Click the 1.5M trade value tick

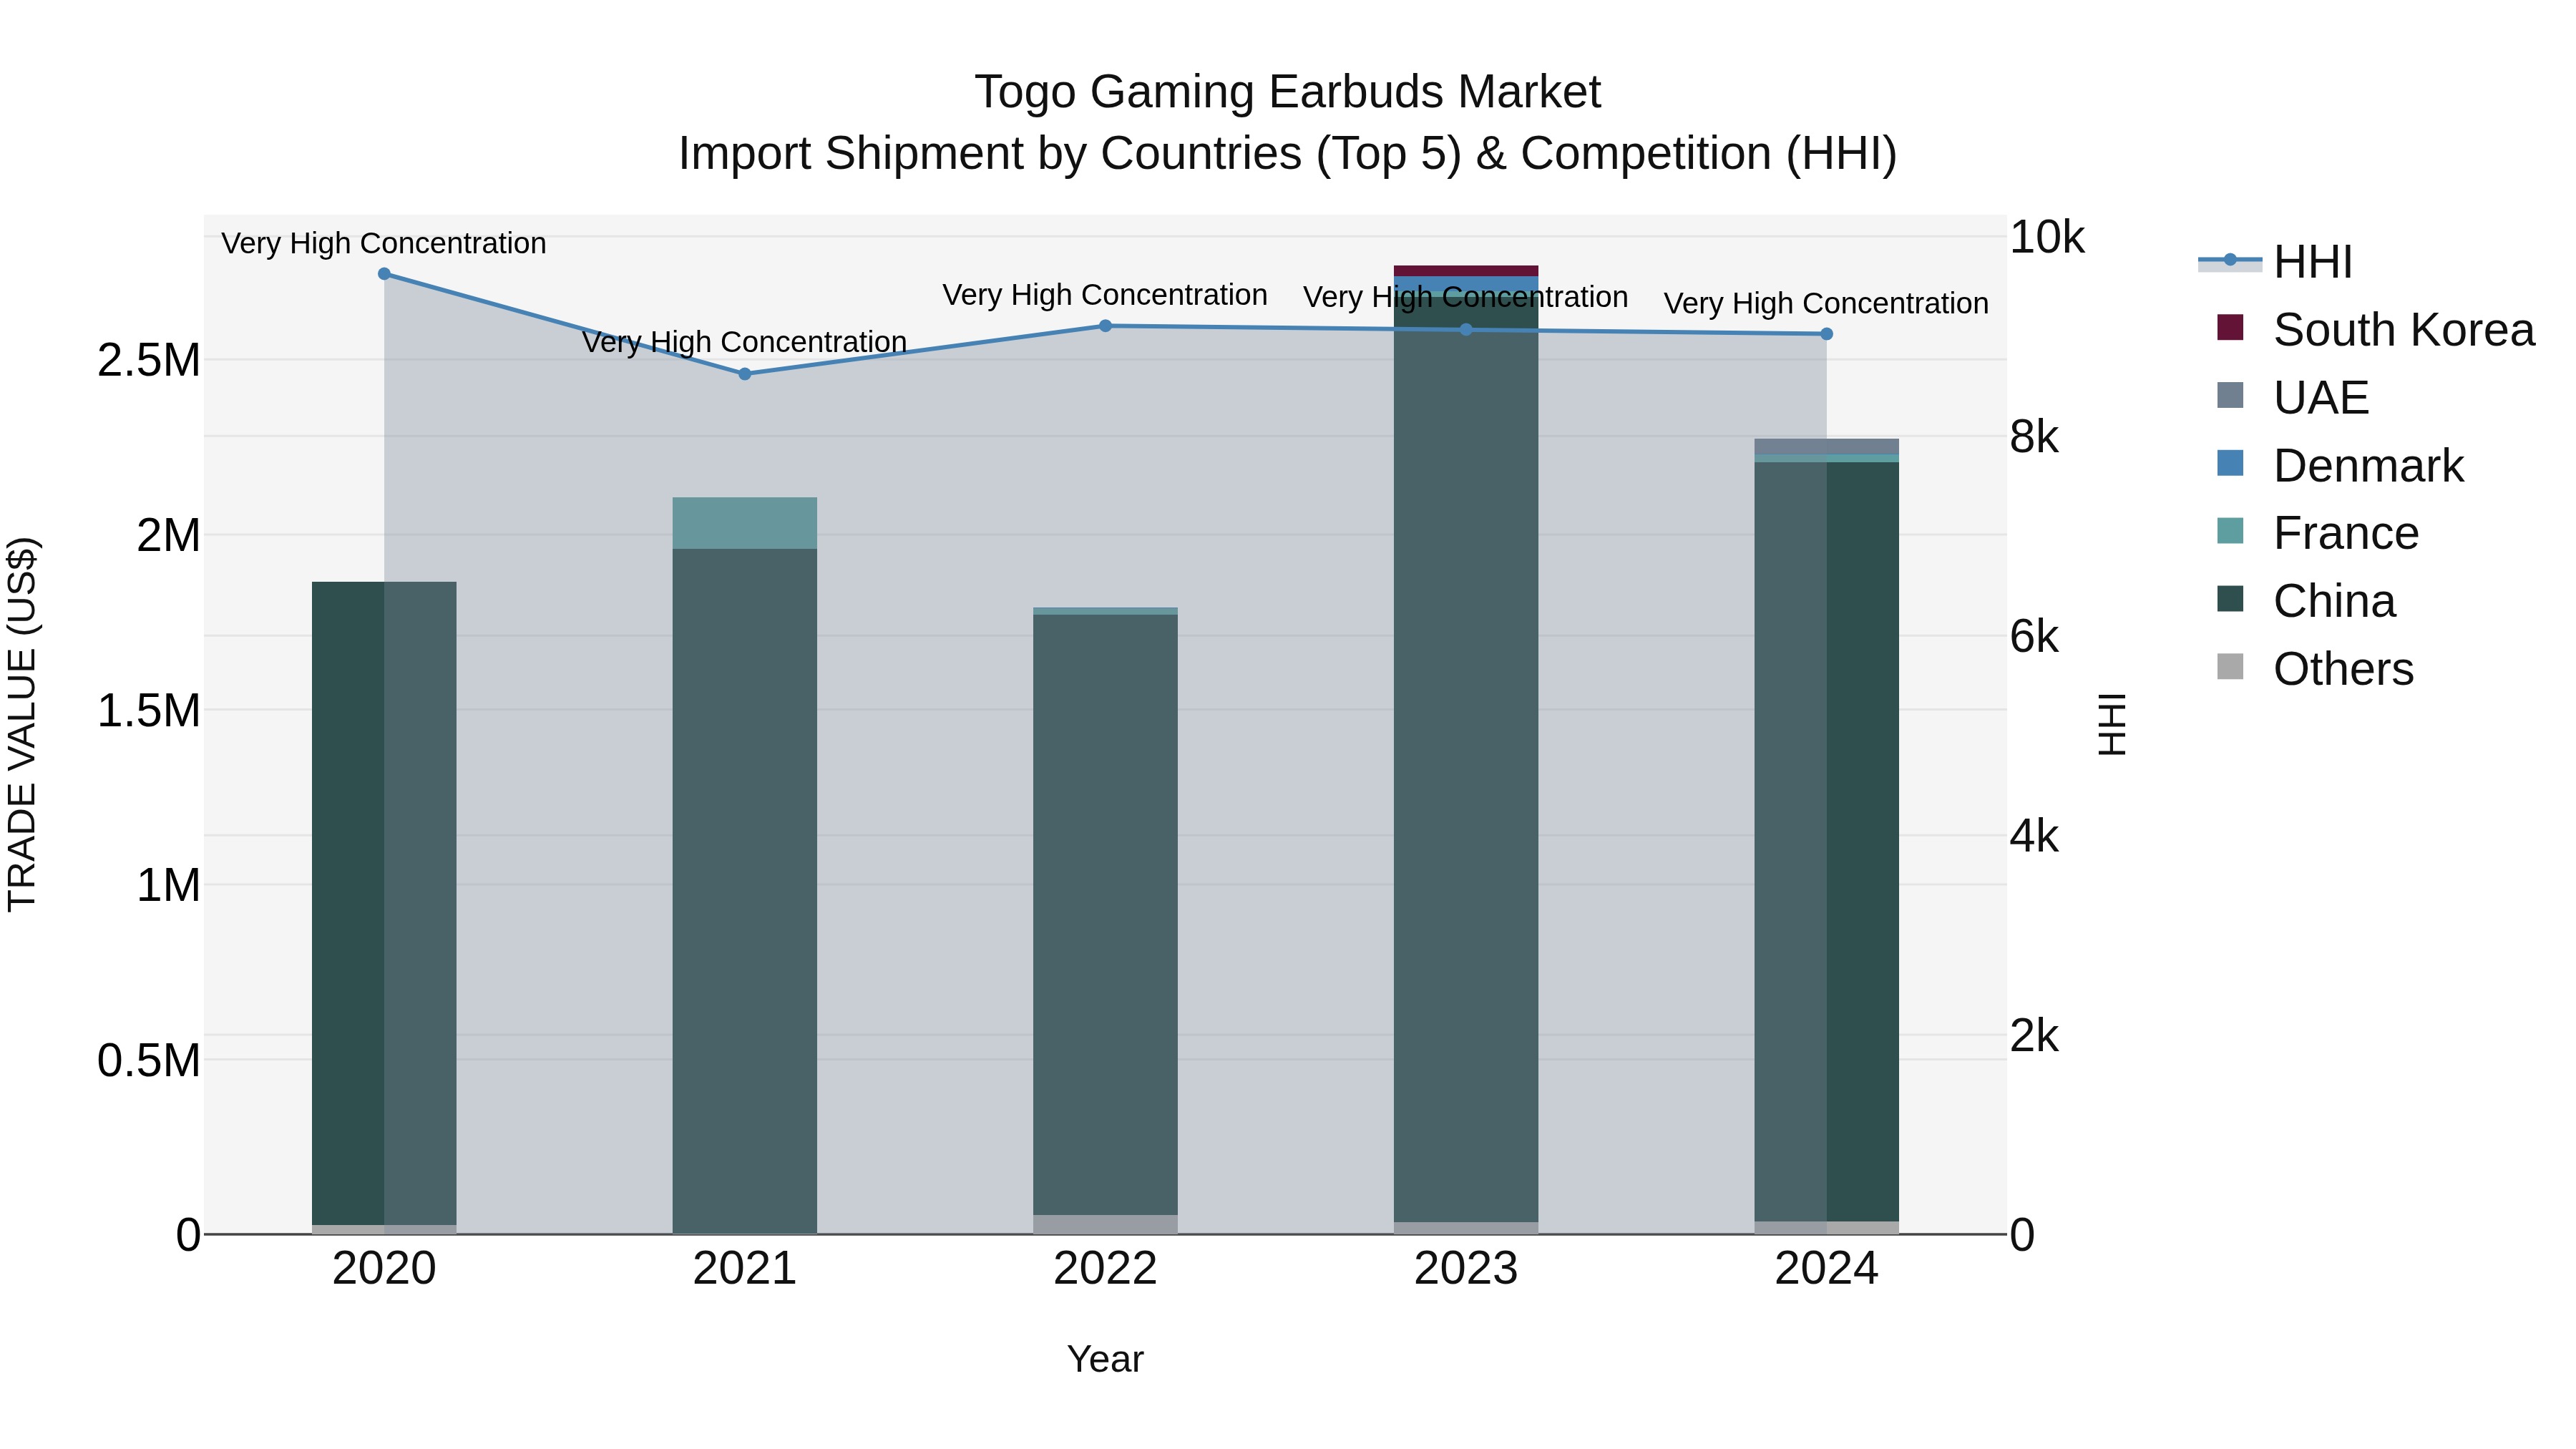point(149,710)
